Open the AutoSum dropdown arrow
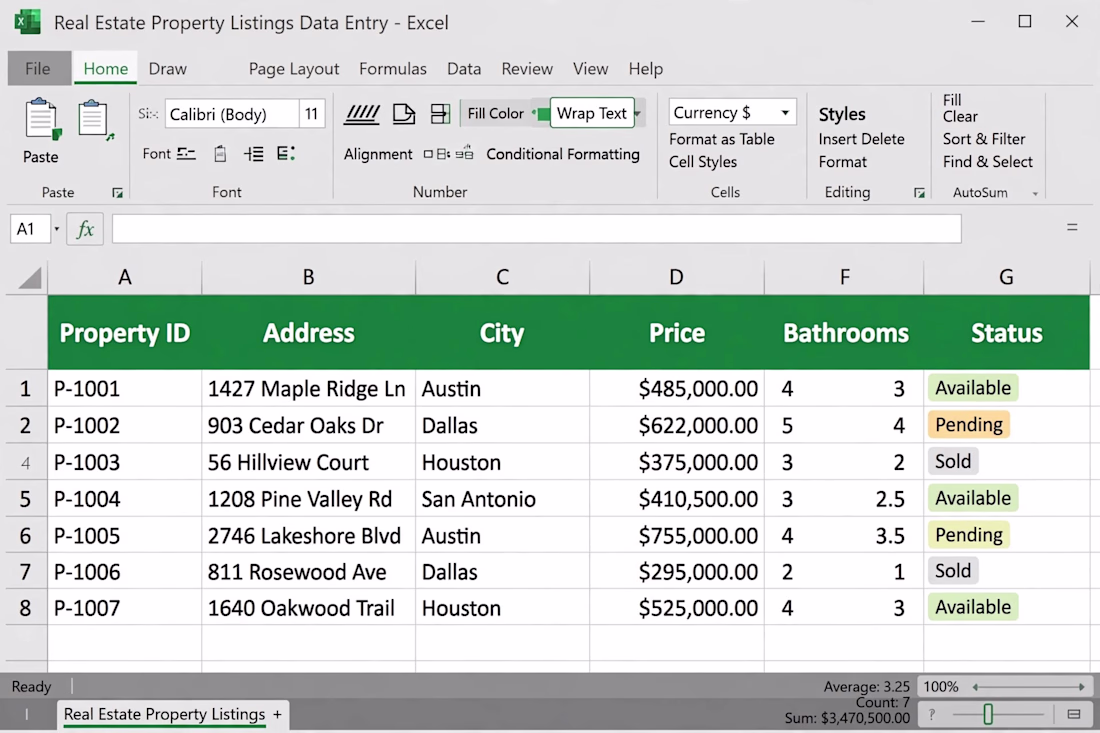Viewport: 1100px width, 733px height. (1035, 194)
